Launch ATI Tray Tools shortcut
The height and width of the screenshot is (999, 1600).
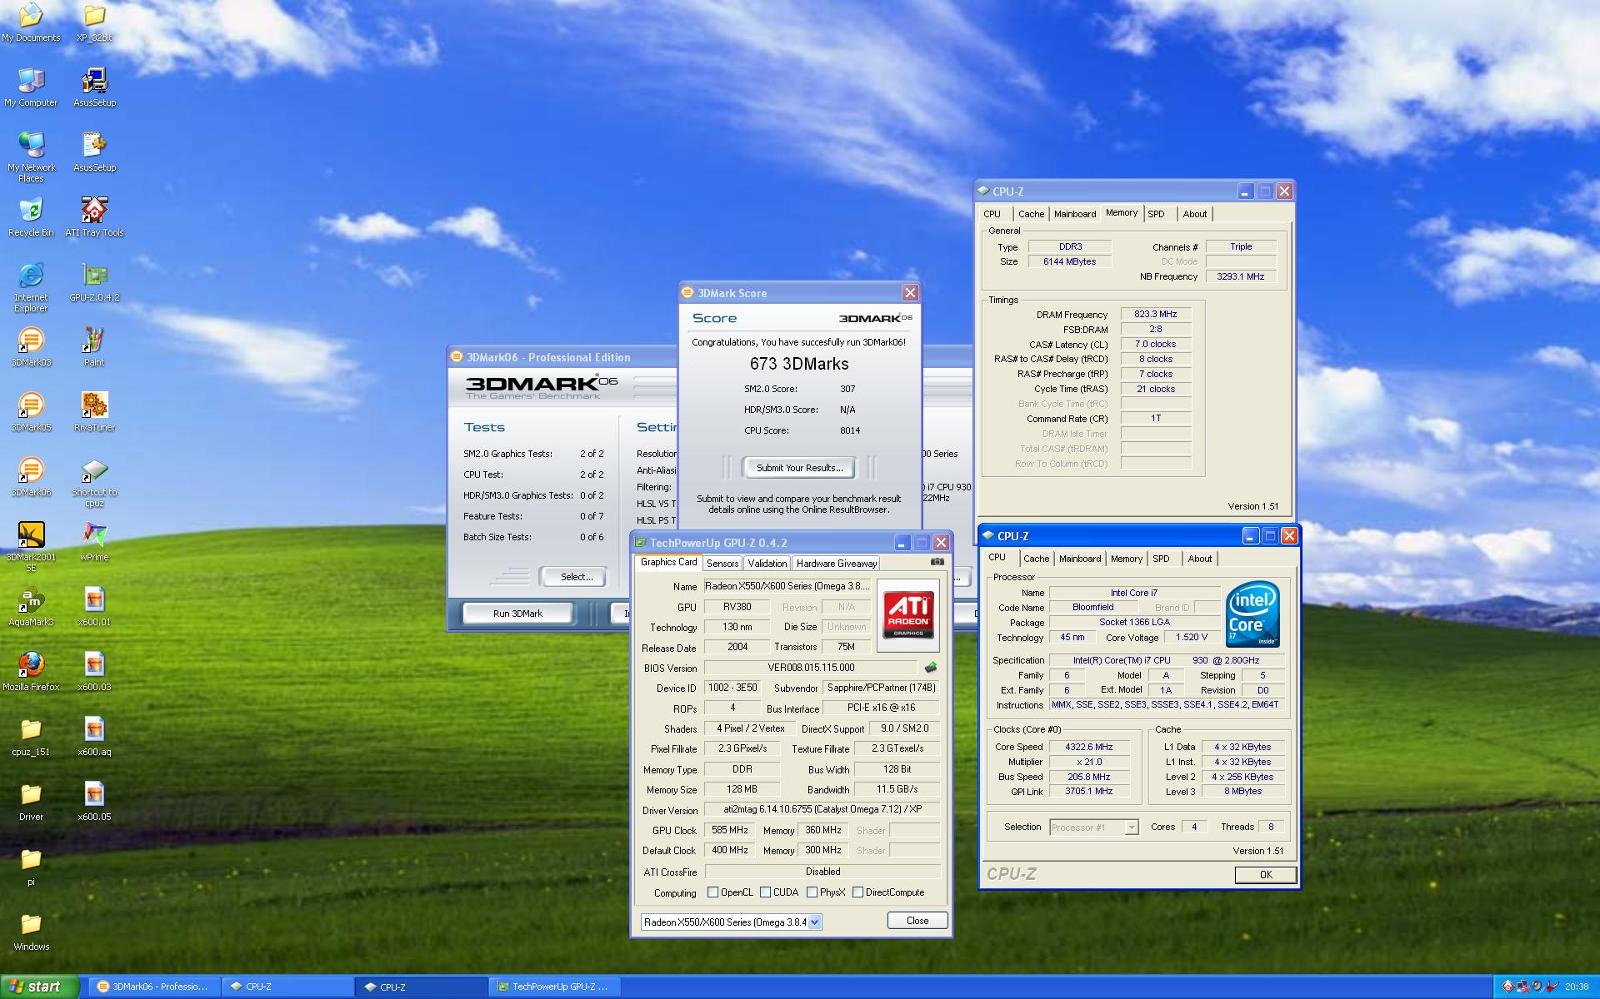click(94, 217)
